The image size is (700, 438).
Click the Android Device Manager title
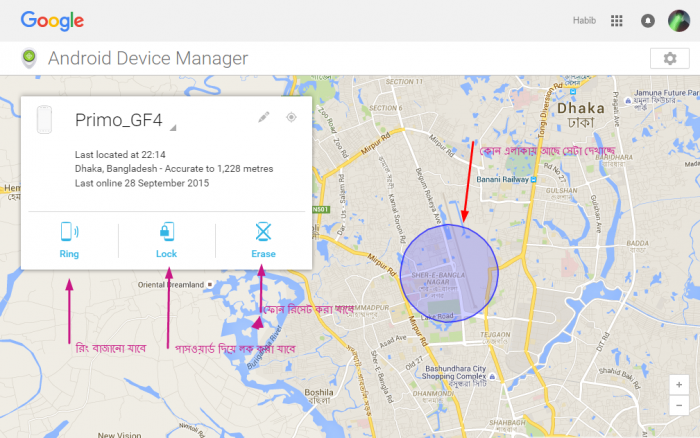[148, 58]
